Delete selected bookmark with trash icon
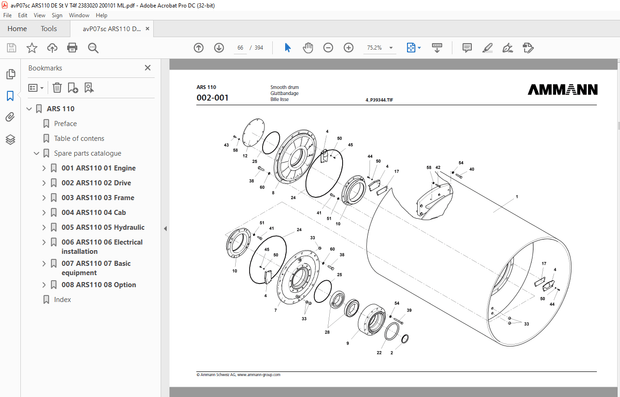Screen dimensions: 620x397 pos(57,88)
